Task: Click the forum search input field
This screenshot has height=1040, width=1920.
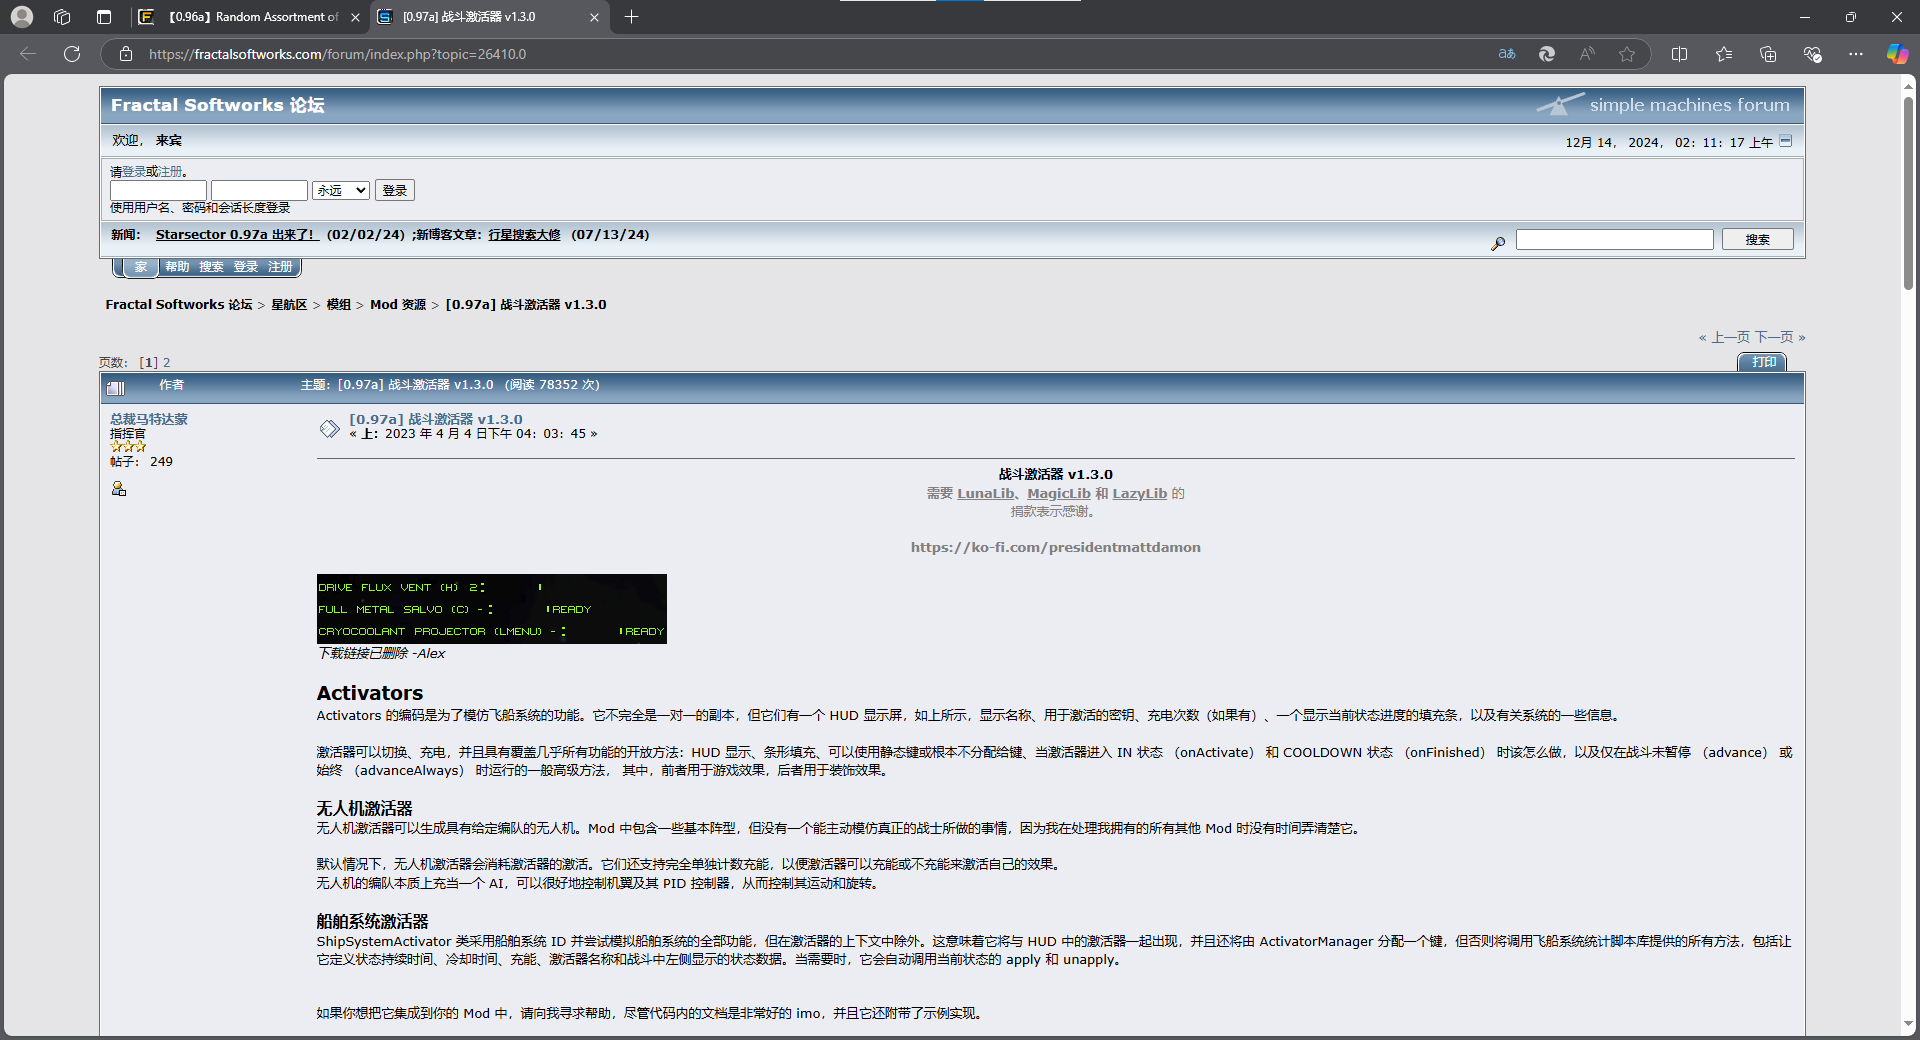Action: (x=1614, y=240)
